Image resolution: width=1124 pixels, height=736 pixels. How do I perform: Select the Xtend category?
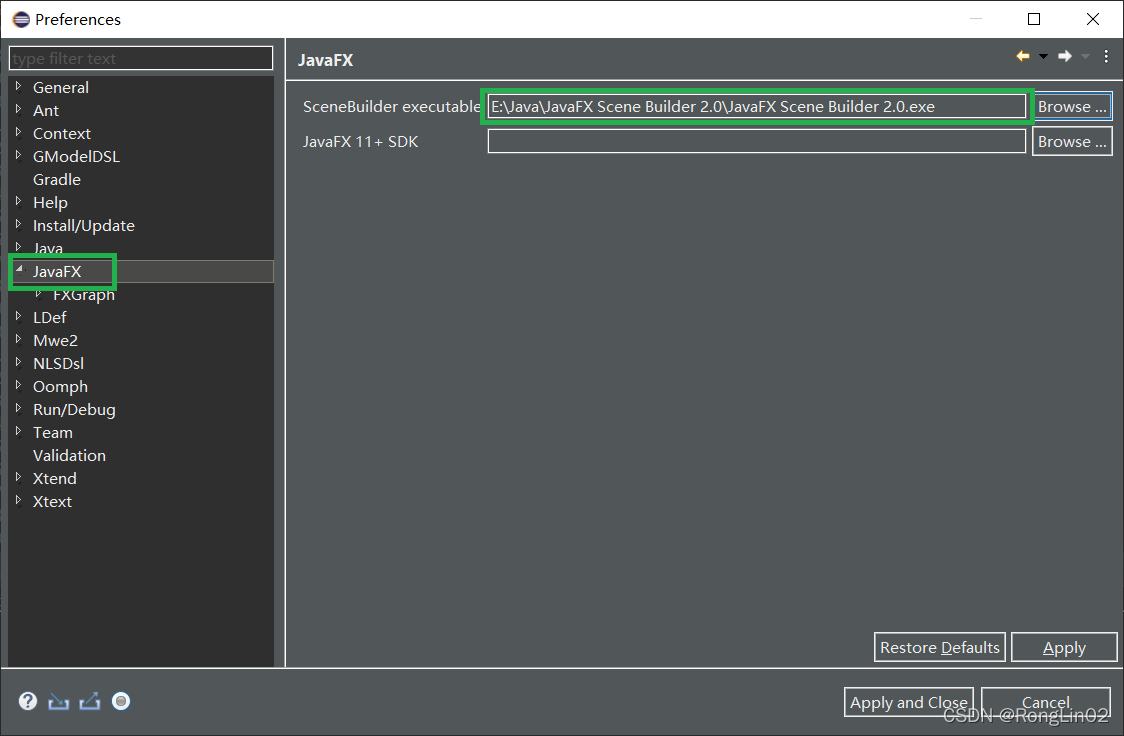coord(54,478)
